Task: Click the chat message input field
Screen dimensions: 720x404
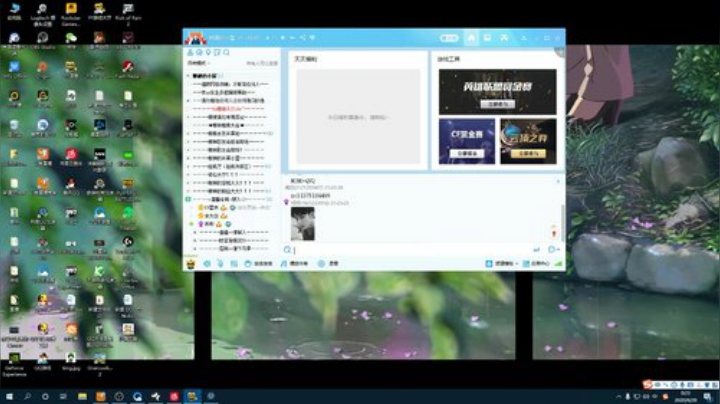Action: click(x=411, y=250)
